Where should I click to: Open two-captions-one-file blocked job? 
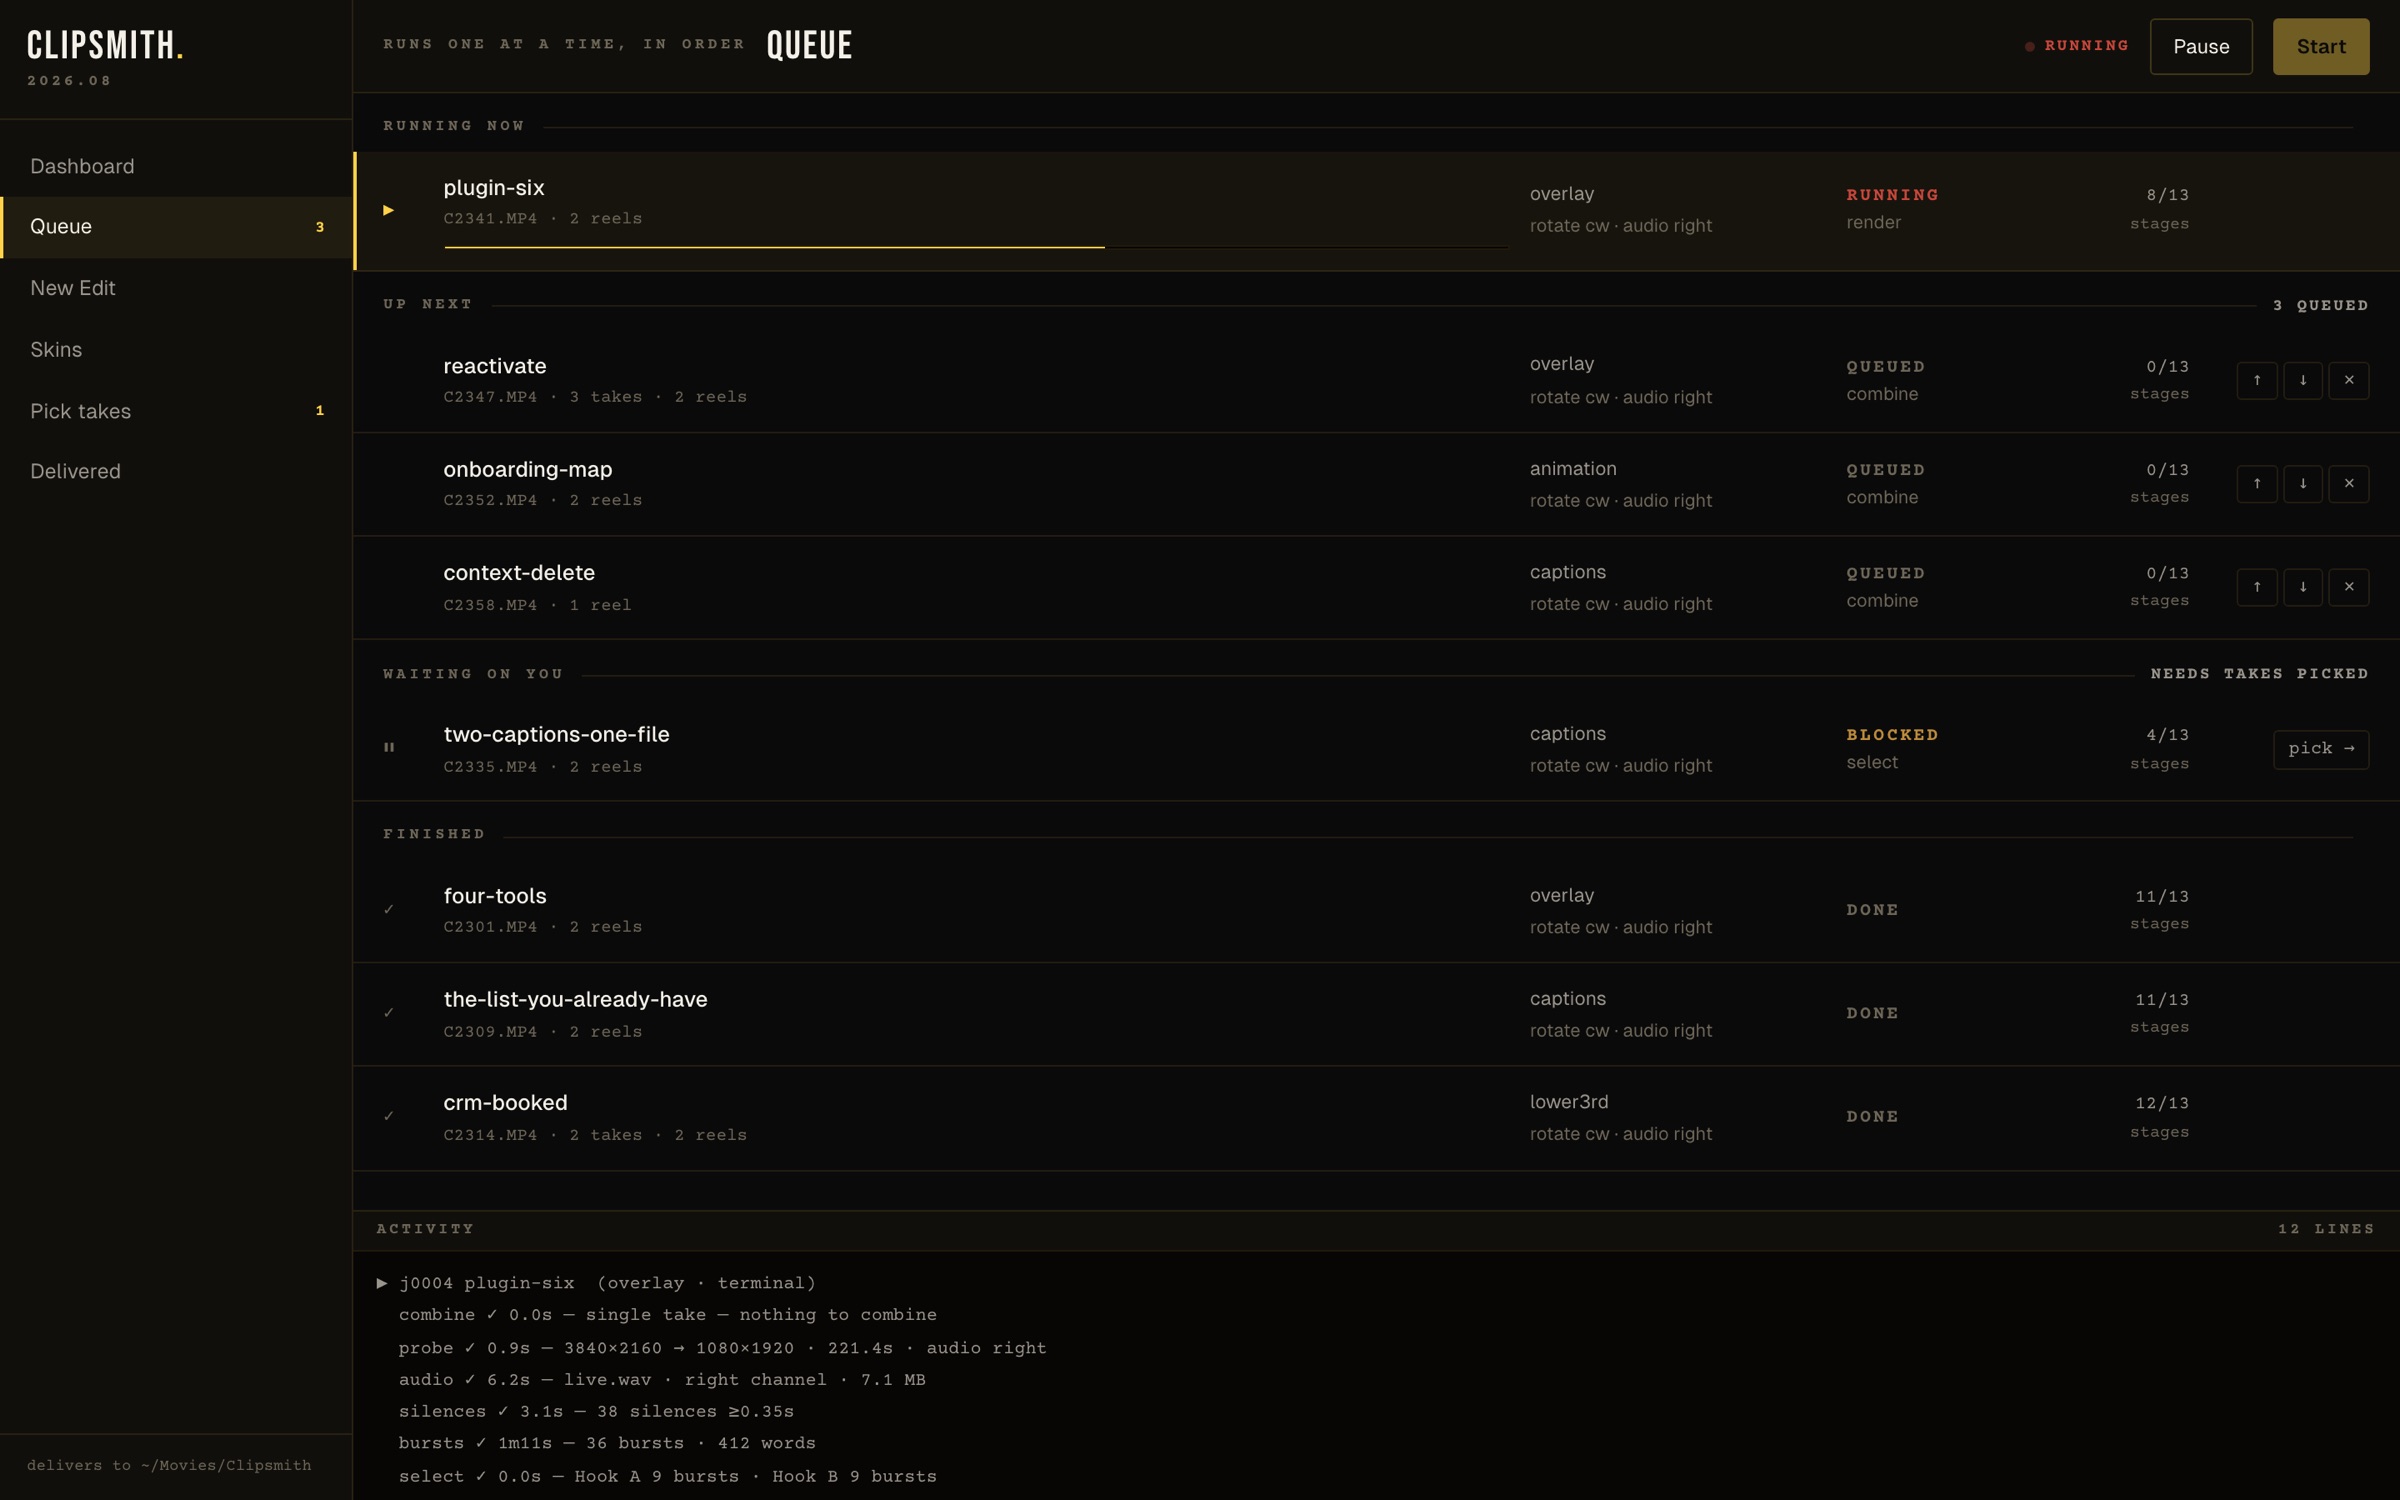click(x=1377, y=749)
